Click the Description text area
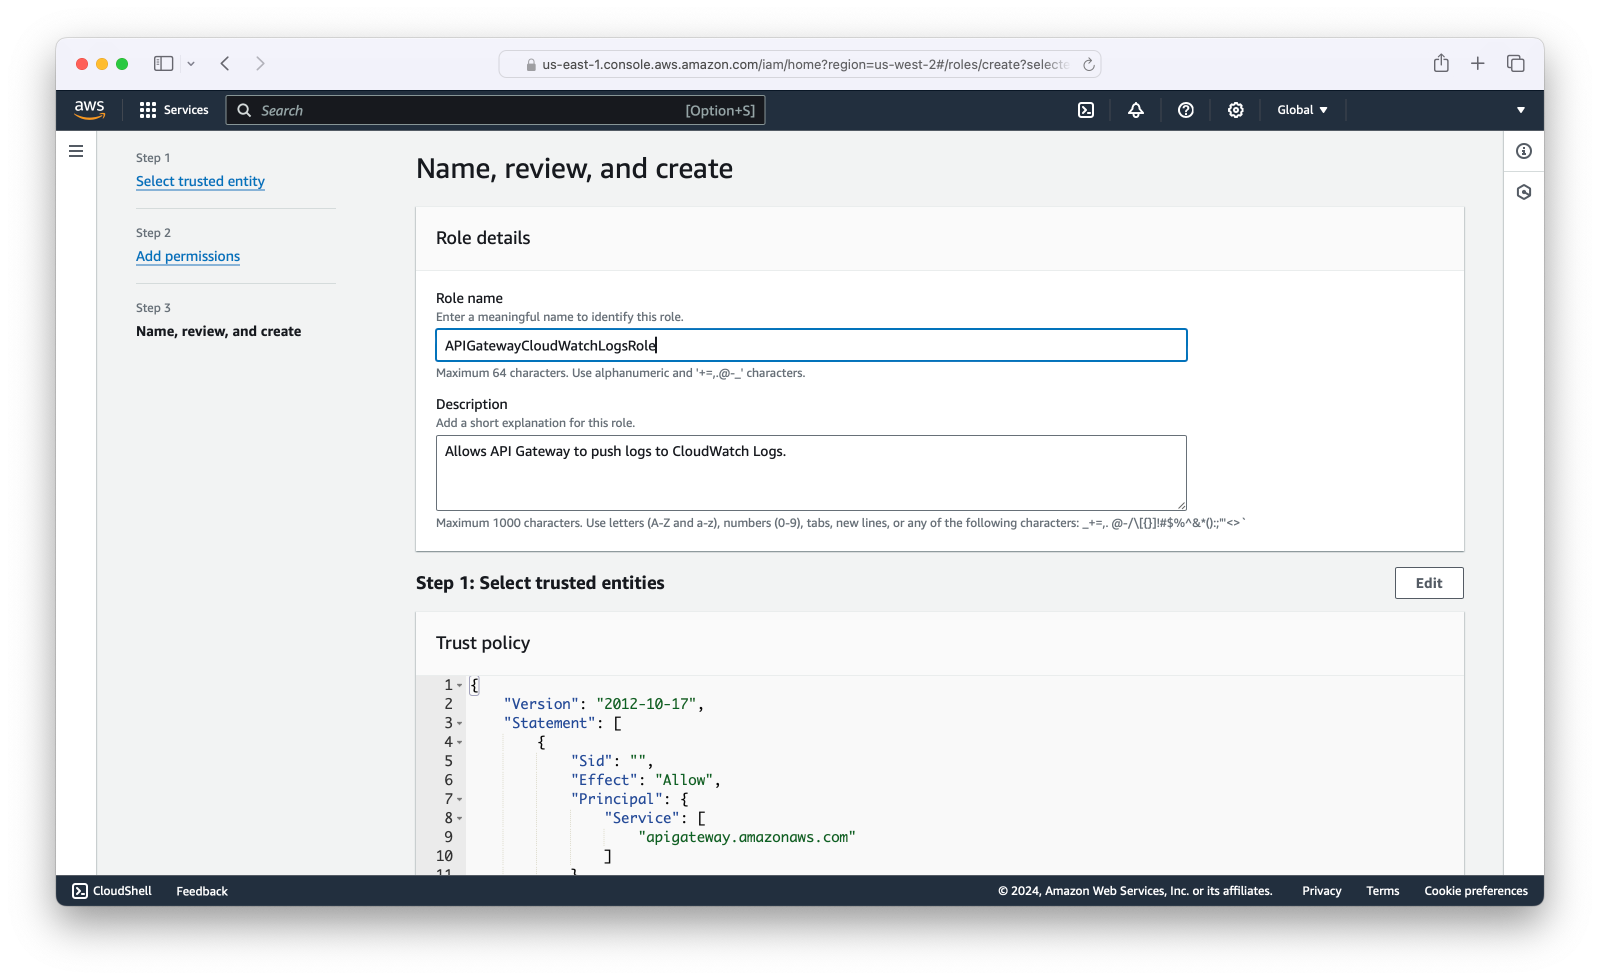 [811, 473]
